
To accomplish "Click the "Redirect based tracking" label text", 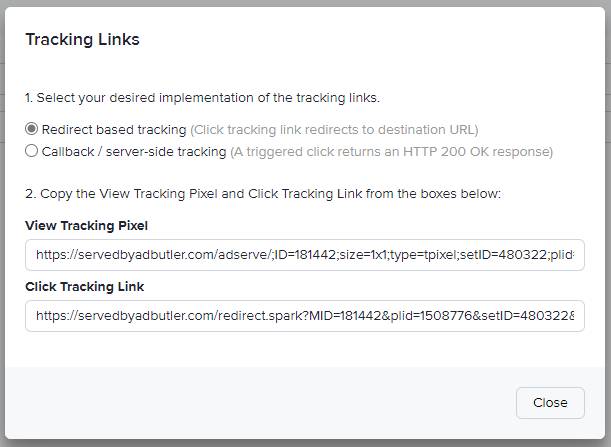I will (114, 130).
